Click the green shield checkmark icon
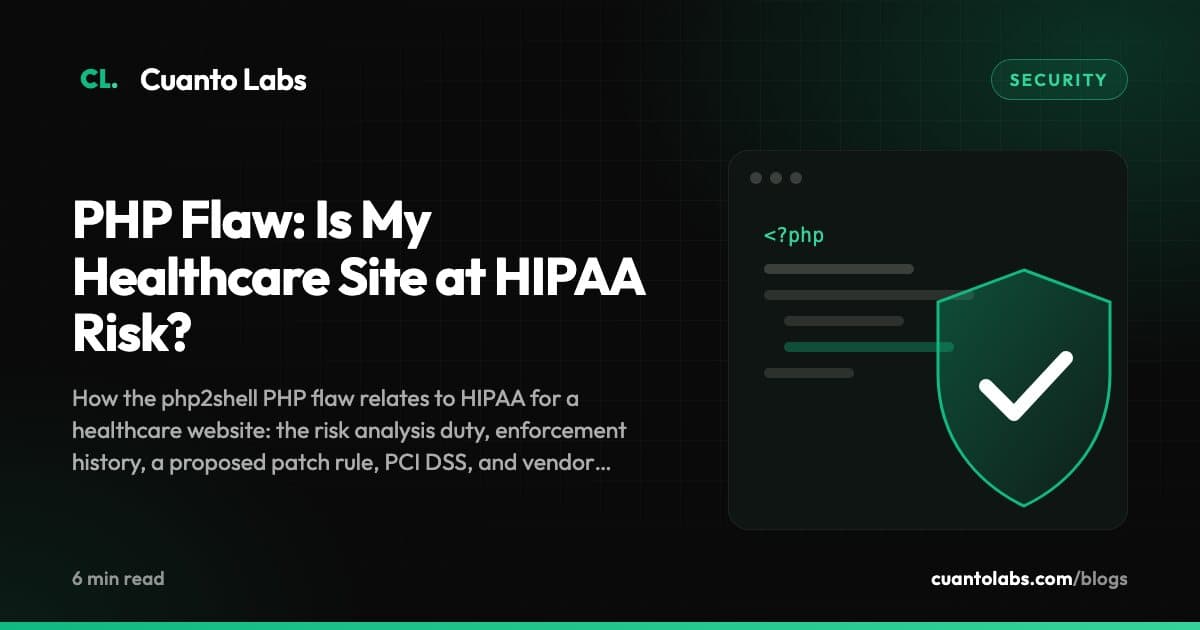This screenshot has width=1200, height=630. 1024,386
